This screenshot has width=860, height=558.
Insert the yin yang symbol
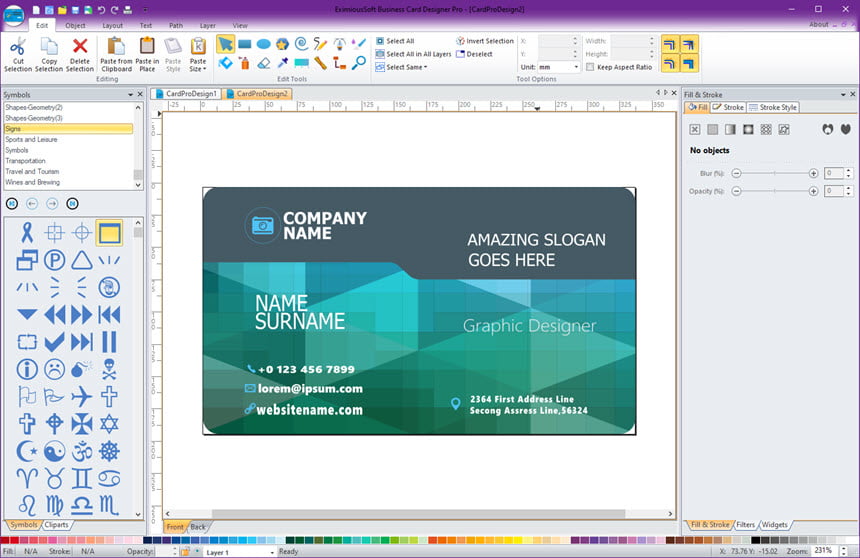54,451
